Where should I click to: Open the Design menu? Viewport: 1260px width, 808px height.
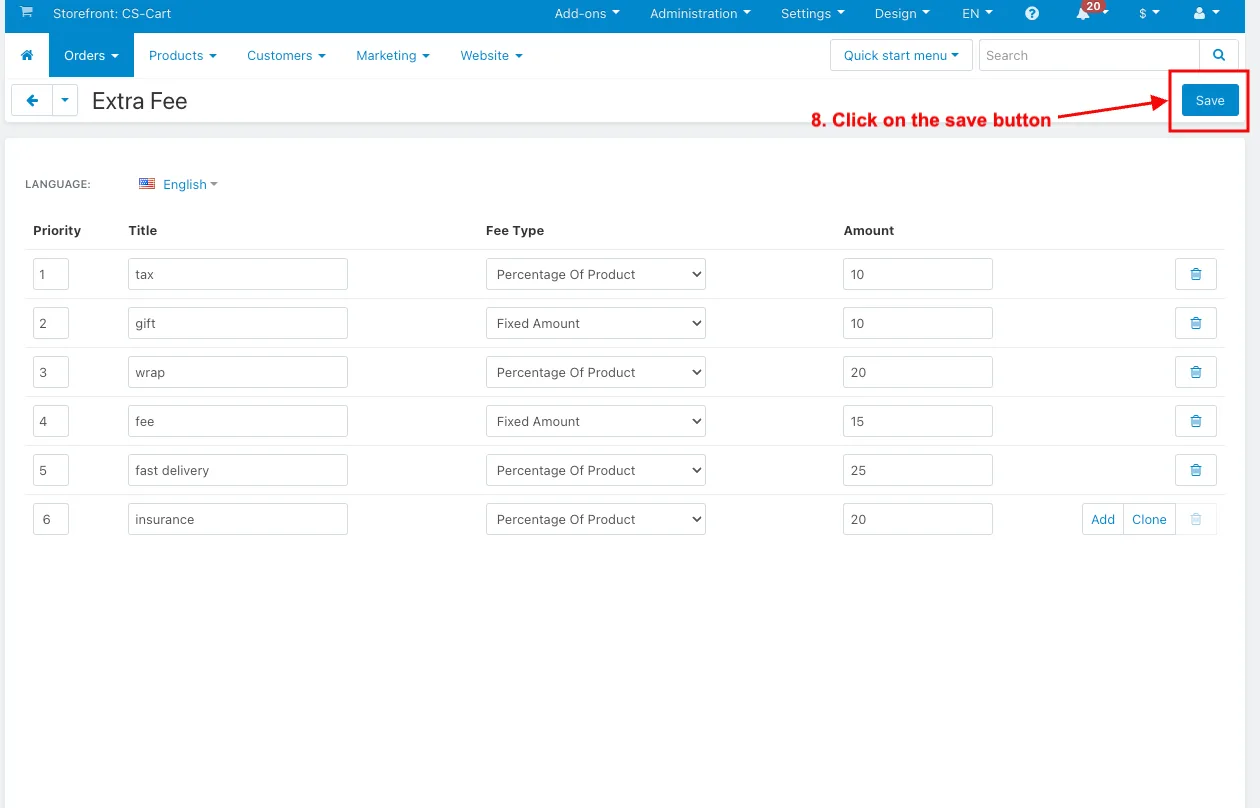coord(902,13)
